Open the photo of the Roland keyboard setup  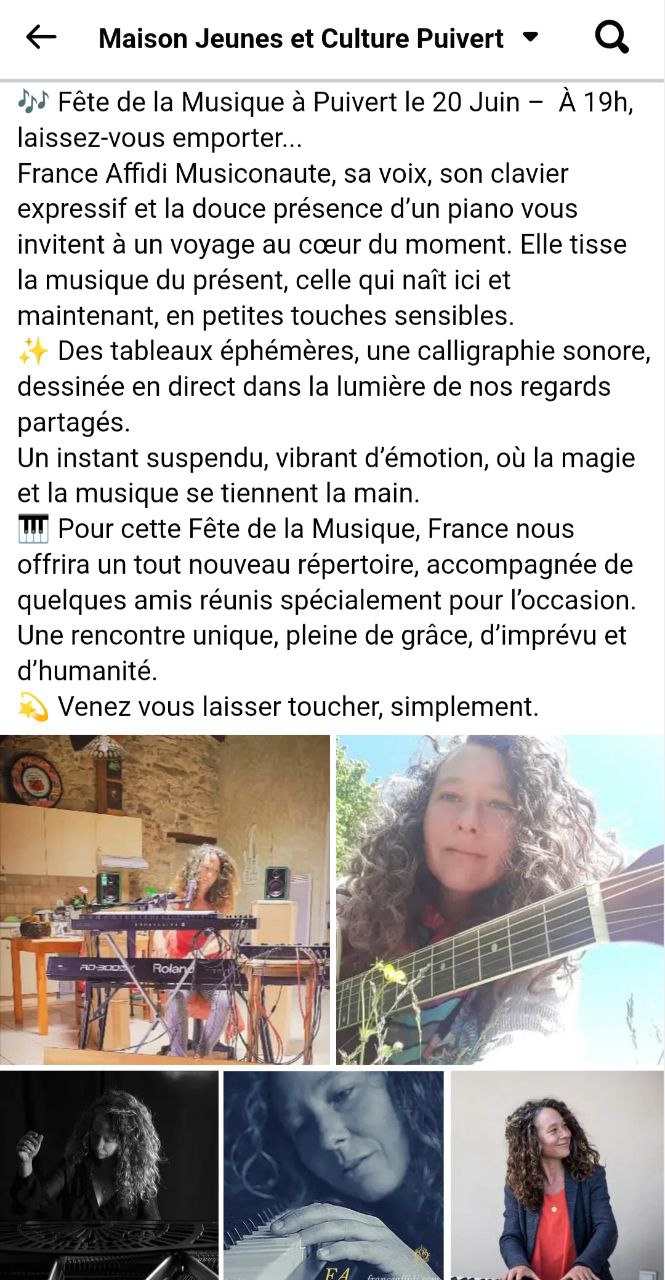coord(165,900)
